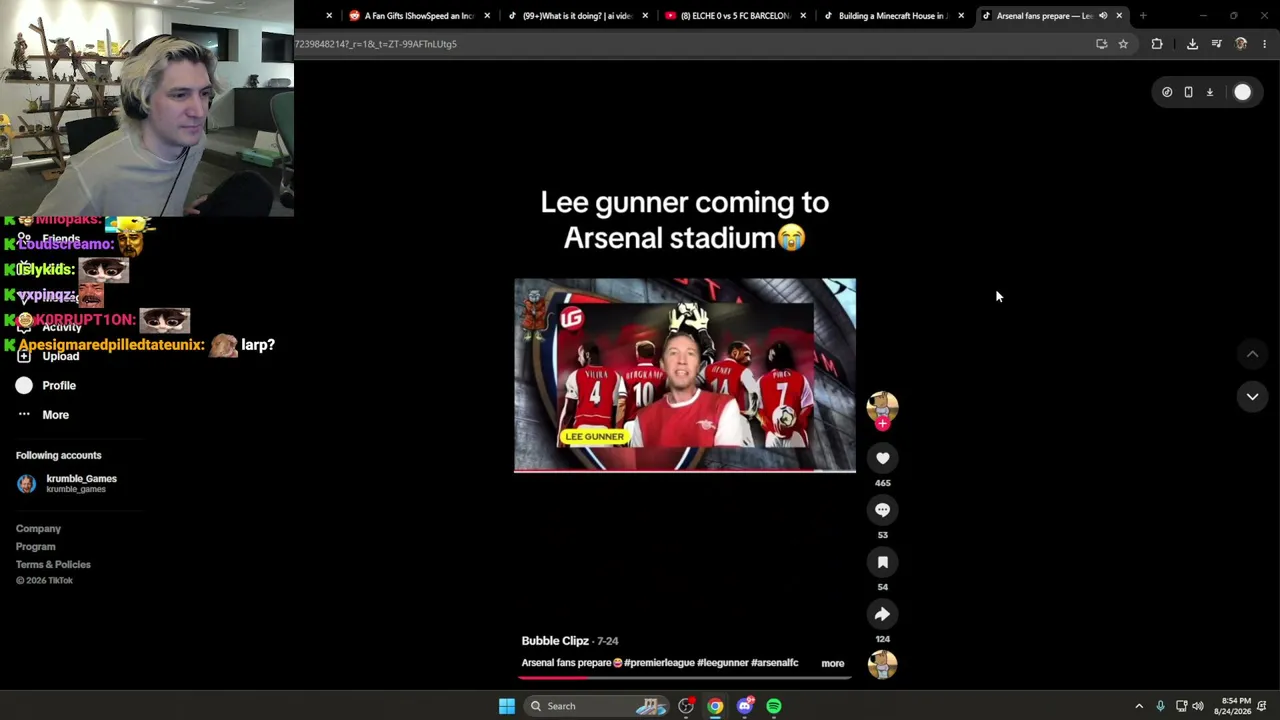Open the clock showing 8:54 PM
The image size is (1280, 720).
pos(1232,706)
